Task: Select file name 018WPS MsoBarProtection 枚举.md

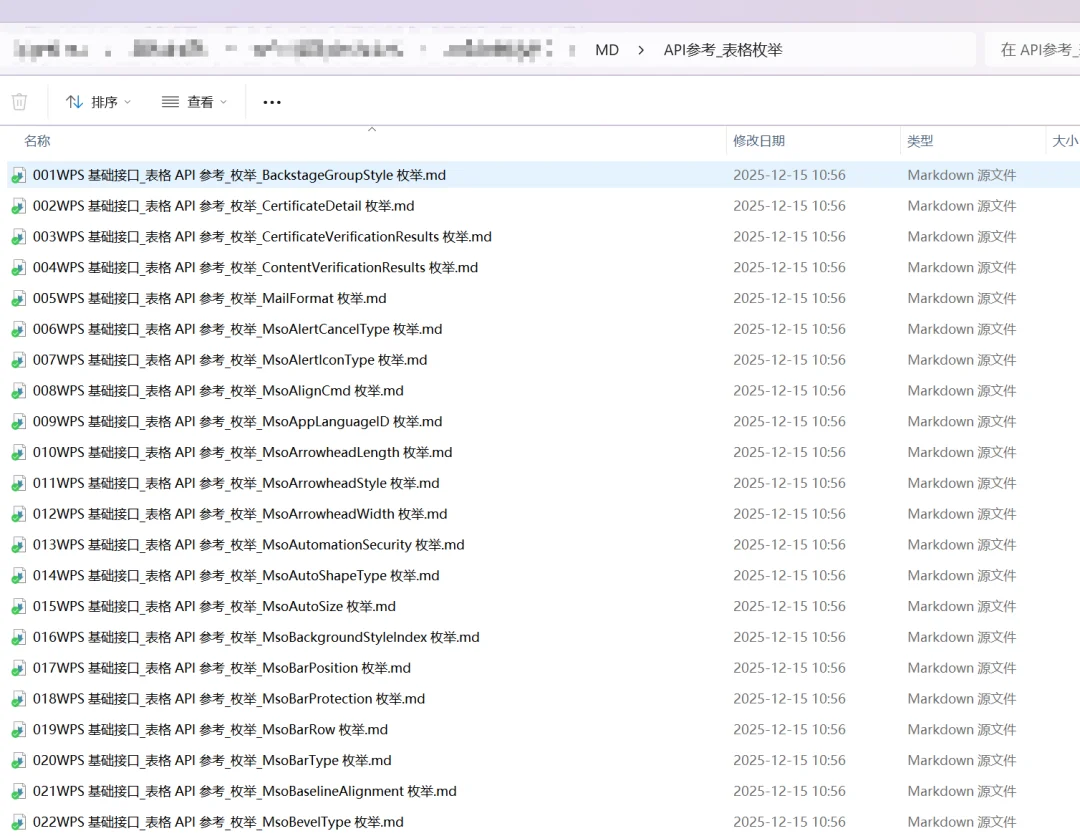Action: pos(229,699)
